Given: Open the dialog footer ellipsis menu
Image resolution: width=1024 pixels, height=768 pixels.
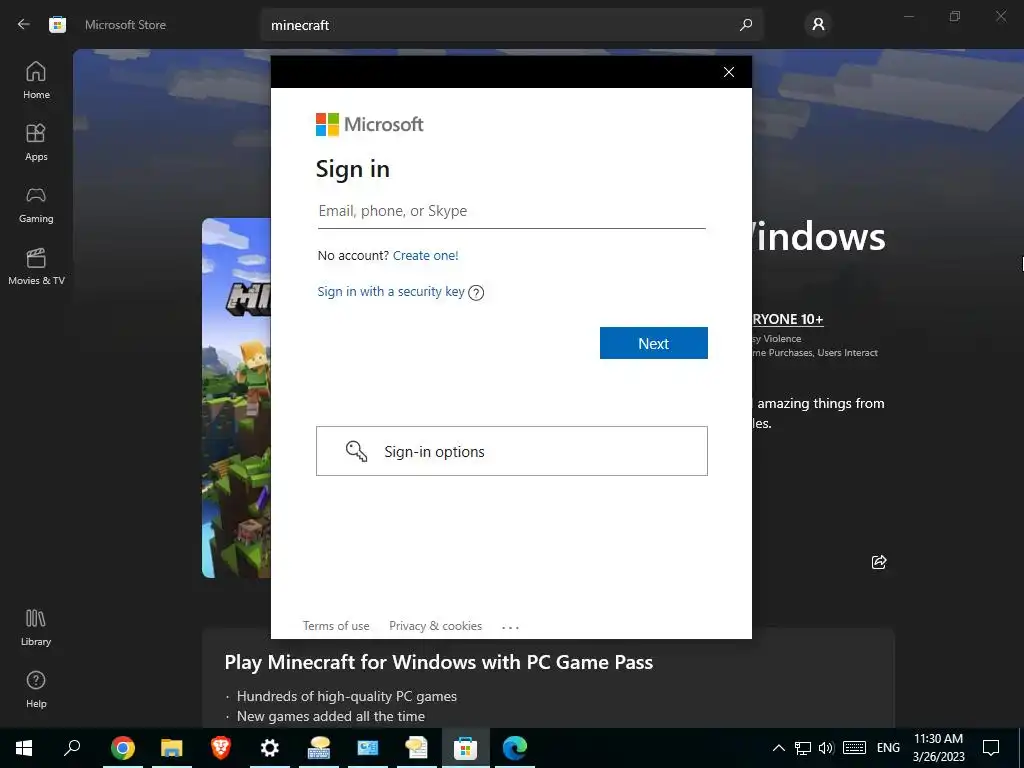Looking at the screenshot, I should 510,627.
